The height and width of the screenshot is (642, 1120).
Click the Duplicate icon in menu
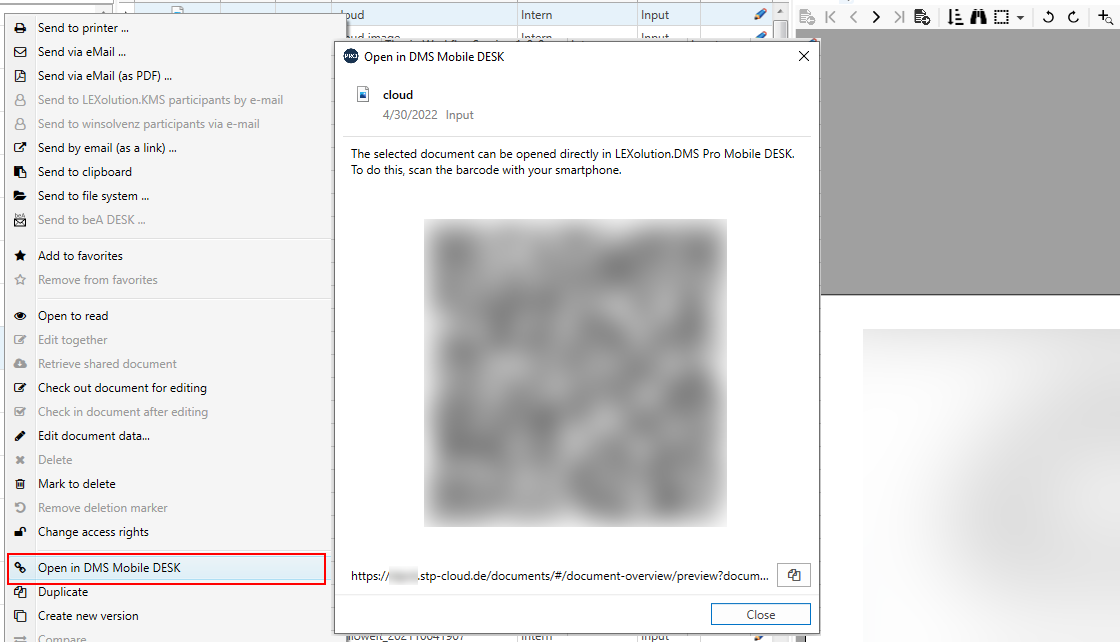(20, 592)
